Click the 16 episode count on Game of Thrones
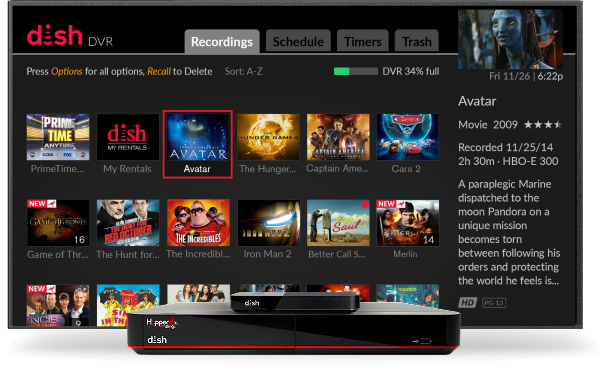 tap(79, 240)
